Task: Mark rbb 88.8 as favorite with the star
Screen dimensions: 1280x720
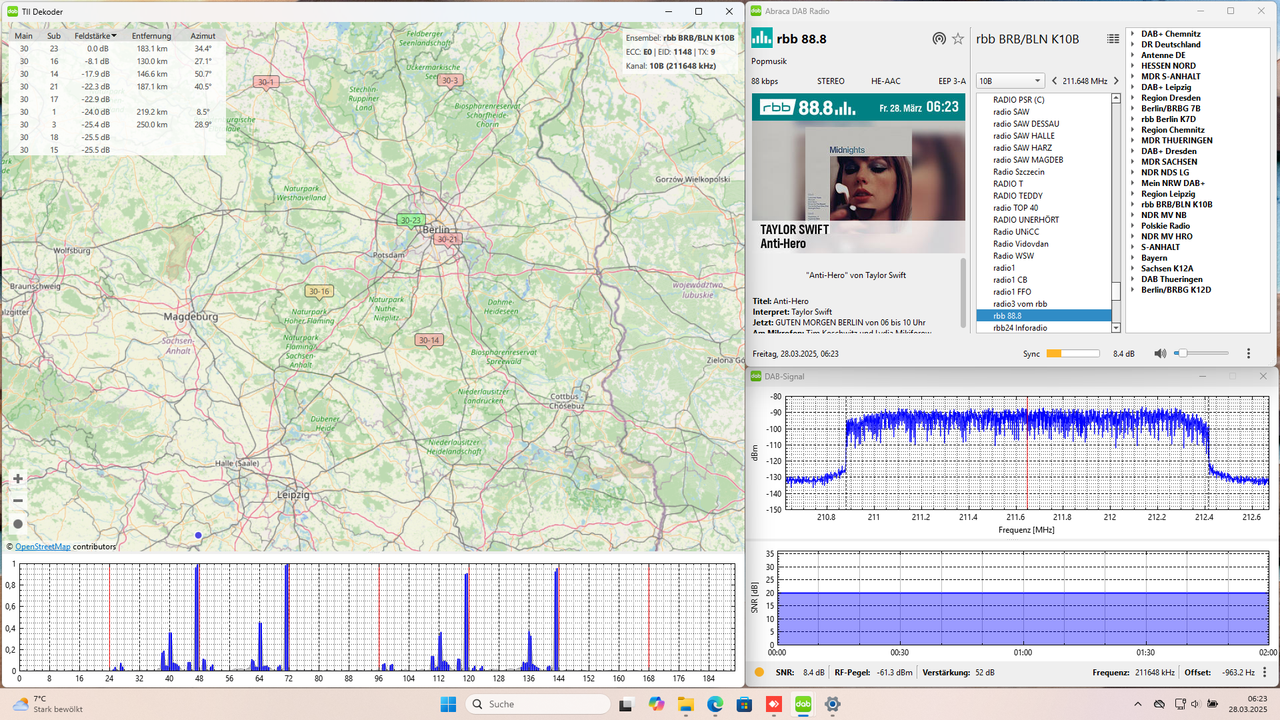Action: pyautogui.click(x=957, y=38)
